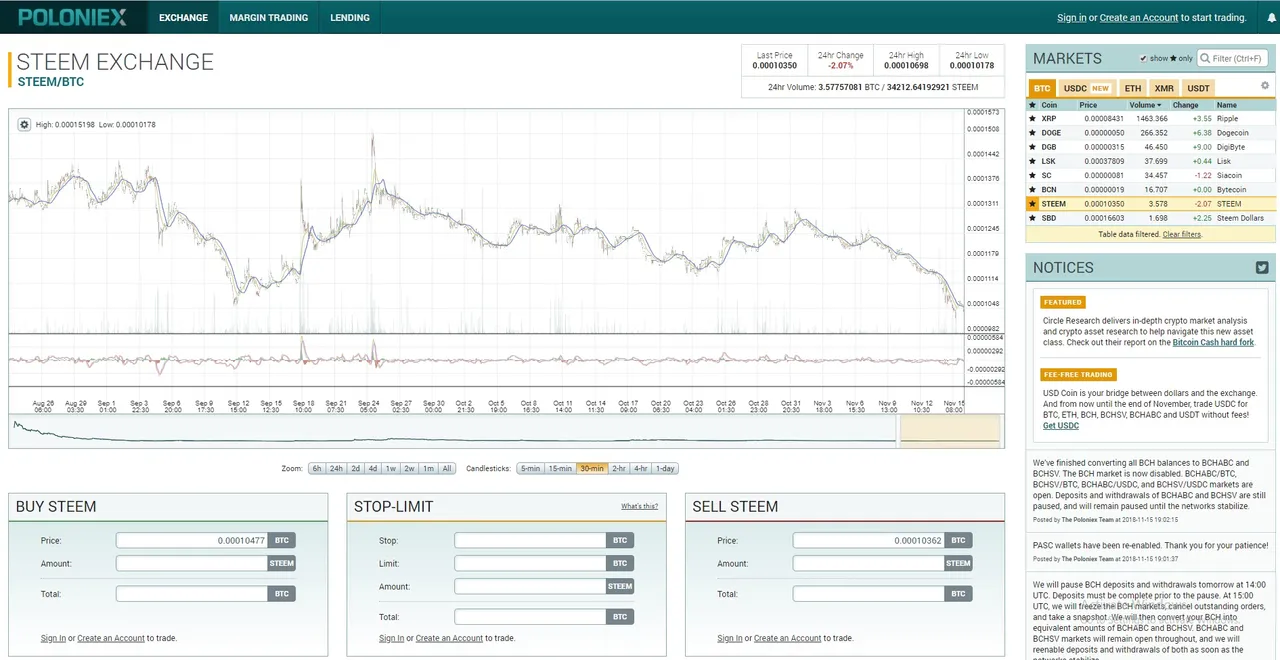This screenshot has height=660, width=1280.
Task: Select DigiByte DGB market row
Action: coord(1150,147)
